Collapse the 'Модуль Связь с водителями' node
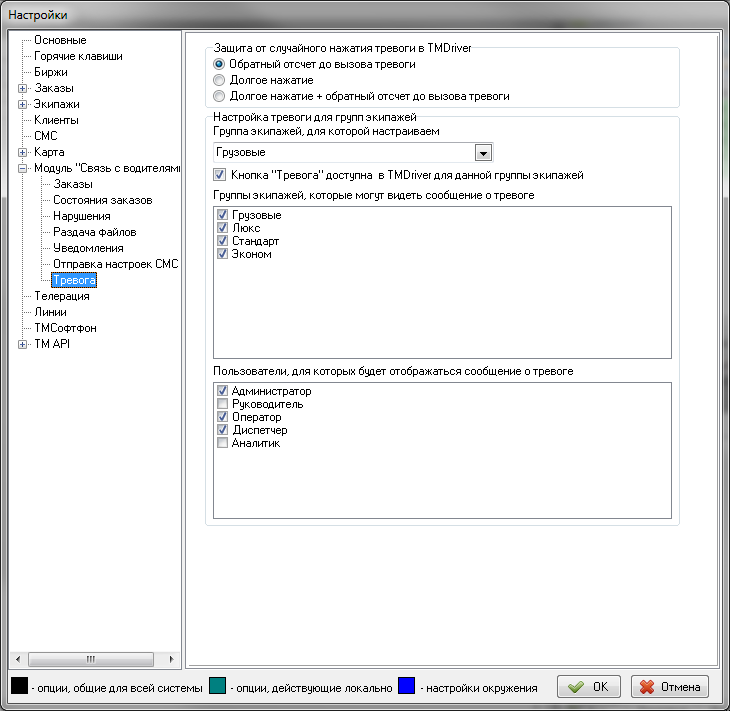The height and width of the screenshot is (711, 730). pos(23,168)
